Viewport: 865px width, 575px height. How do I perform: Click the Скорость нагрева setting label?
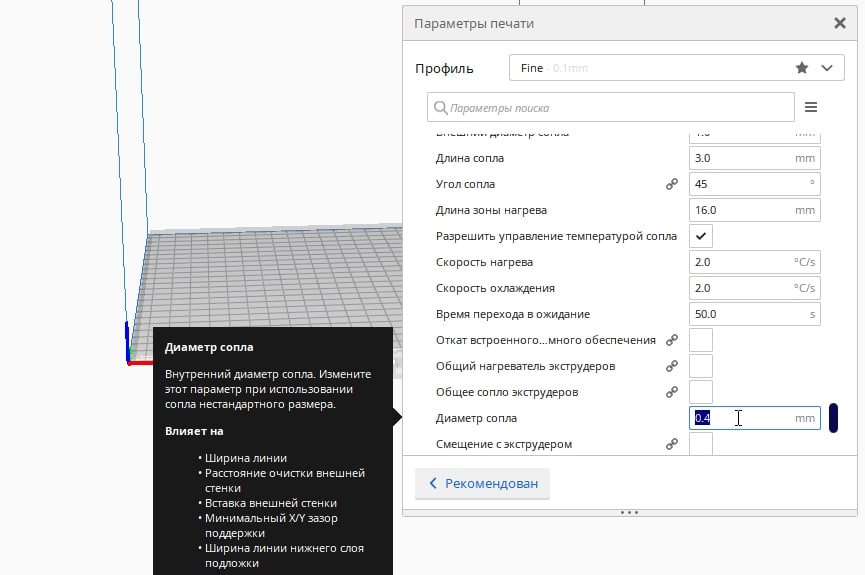484,262
